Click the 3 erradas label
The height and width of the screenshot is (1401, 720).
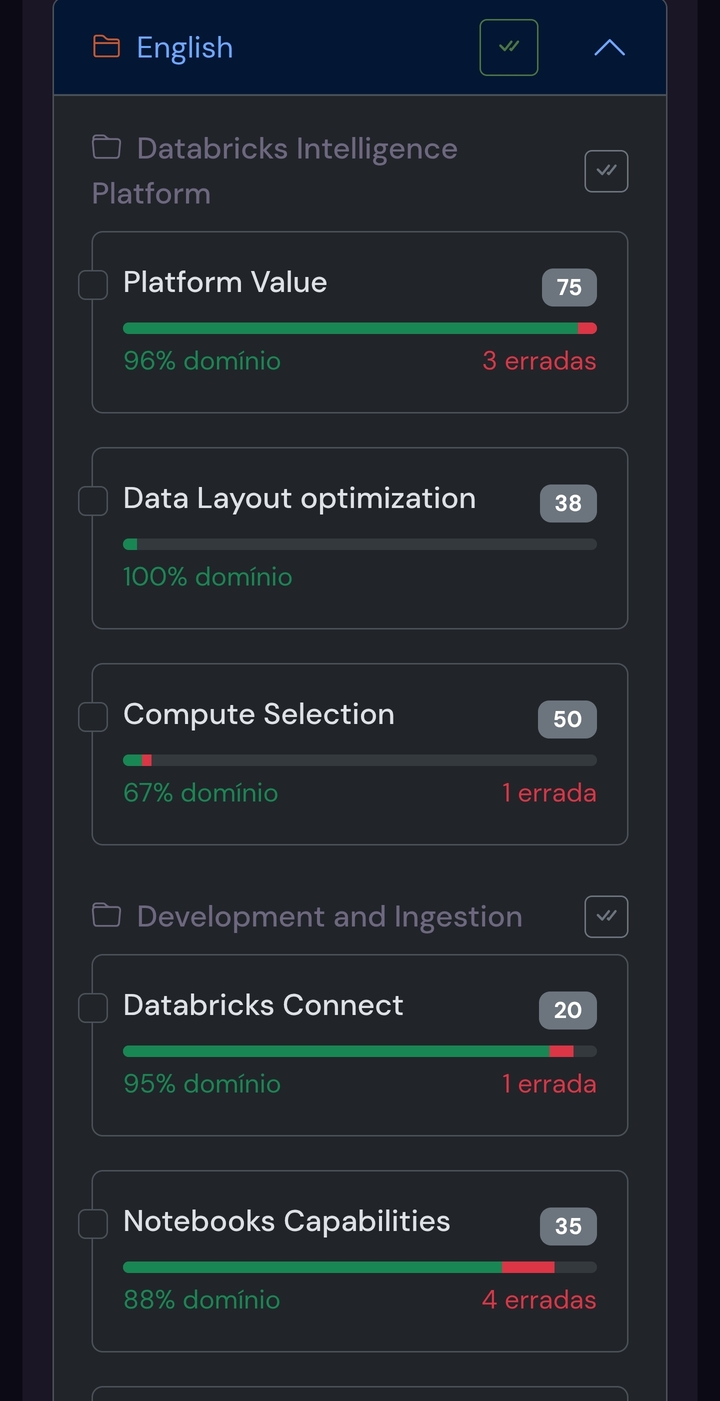coord(539,361)
